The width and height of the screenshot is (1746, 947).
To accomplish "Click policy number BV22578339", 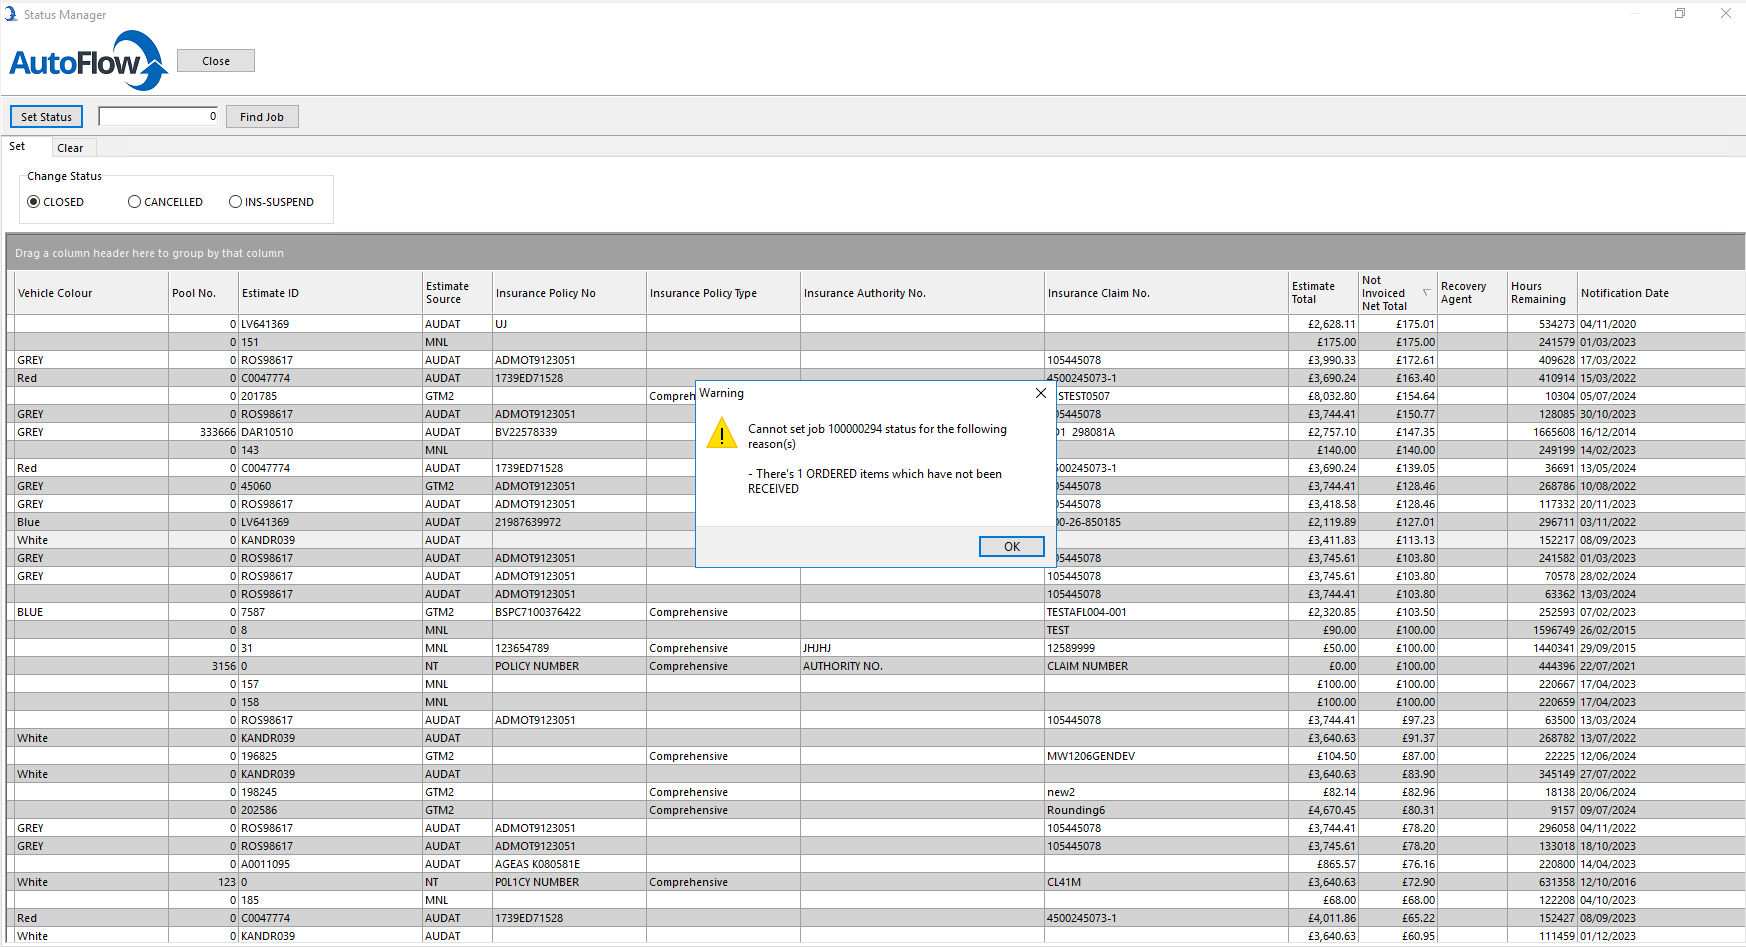I will click(569, 432).
